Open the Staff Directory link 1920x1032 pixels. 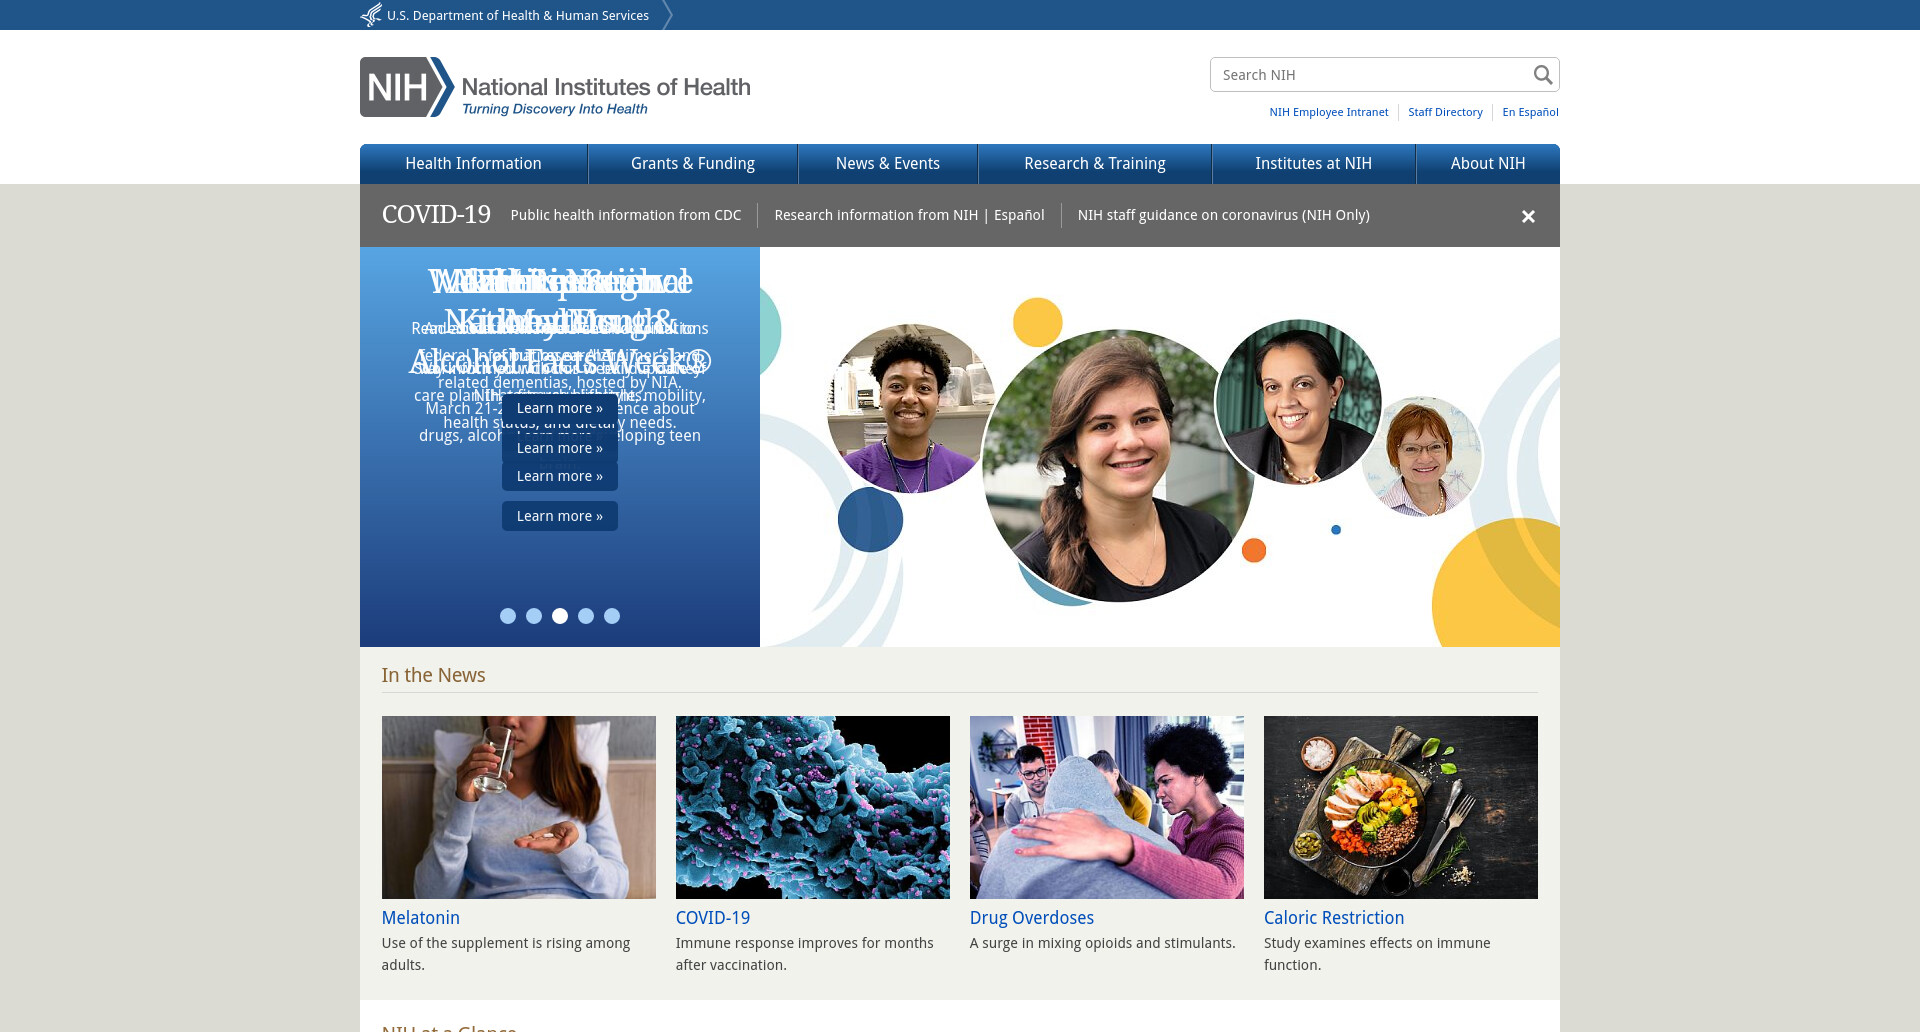1445,112
